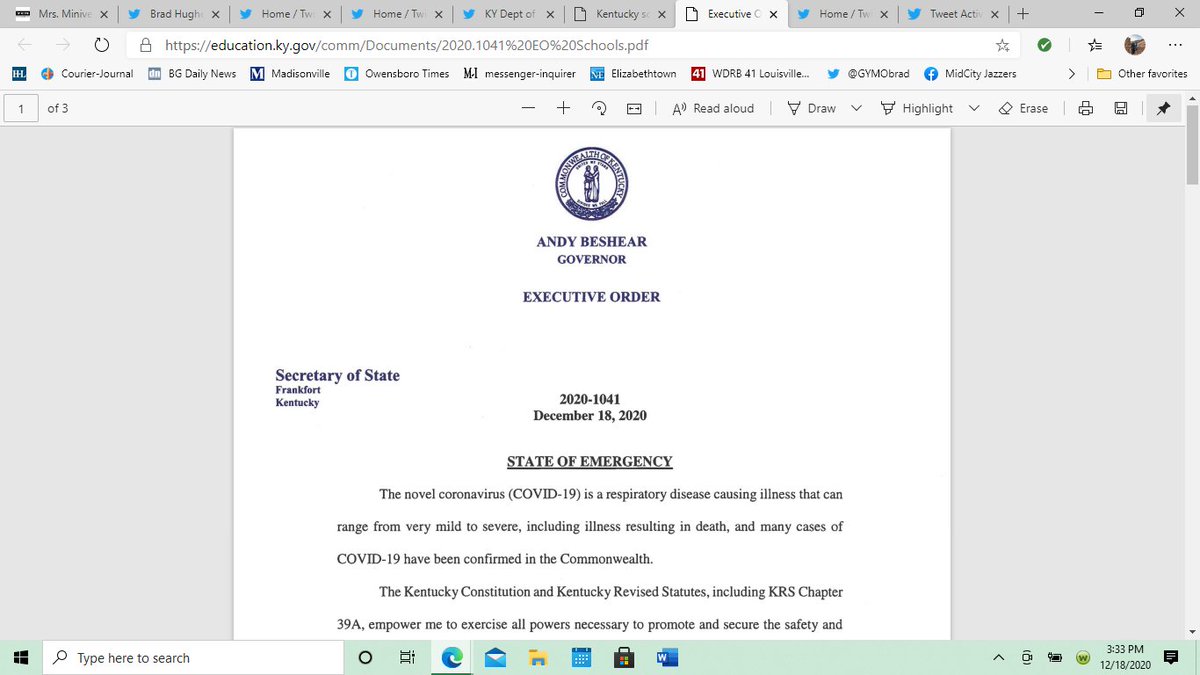This screenshot has height=675, width=1200.
Task: Open a new browser tab
Action: point(1022,14)
